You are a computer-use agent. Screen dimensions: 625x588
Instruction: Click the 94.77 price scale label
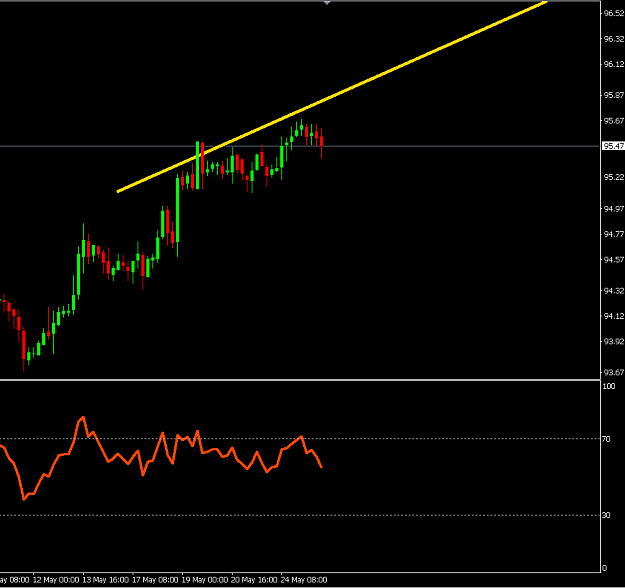click(614, 234)
